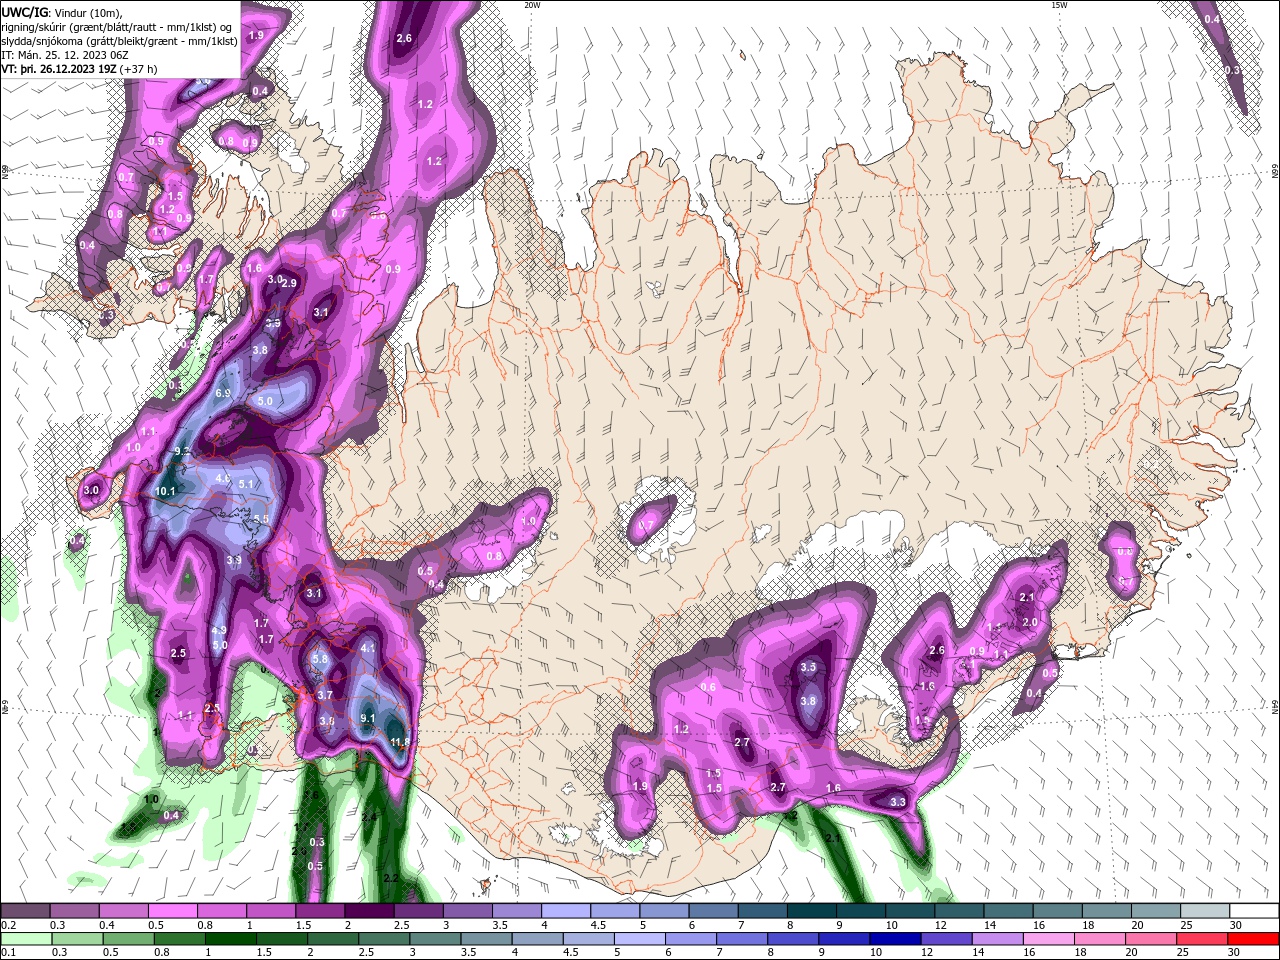This screenshot has width=1280, height=960.
Task: Click the 3.3 precipitation value on south coast
Action: pyautogui.click(x=898, y=802)
